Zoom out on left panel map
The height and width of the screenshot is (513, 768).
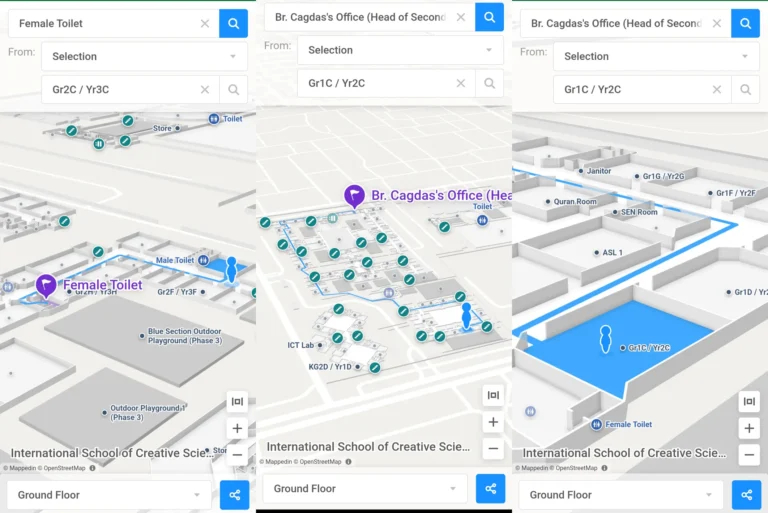point(237,455)
